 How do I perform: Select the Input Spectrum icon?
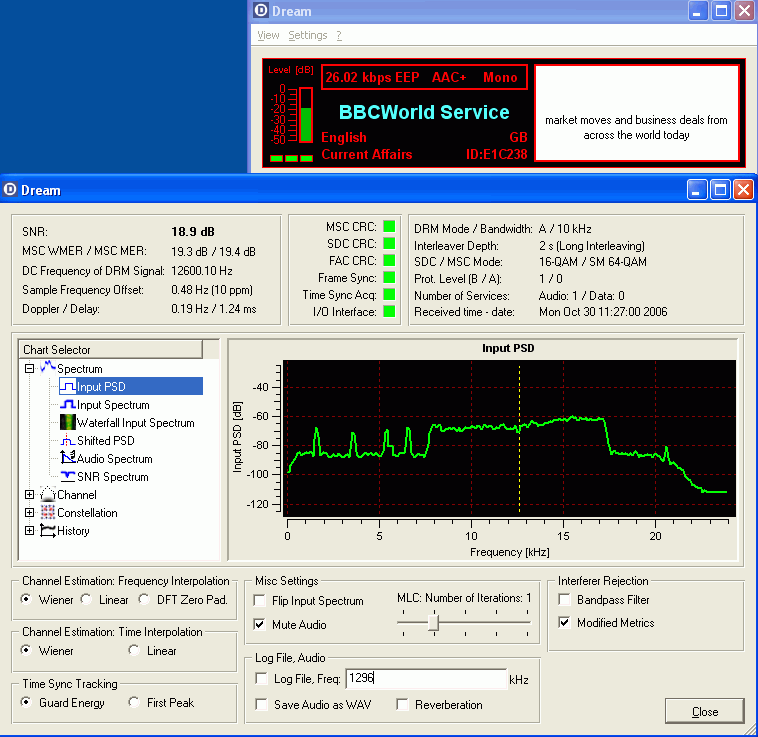pos(68,405)
